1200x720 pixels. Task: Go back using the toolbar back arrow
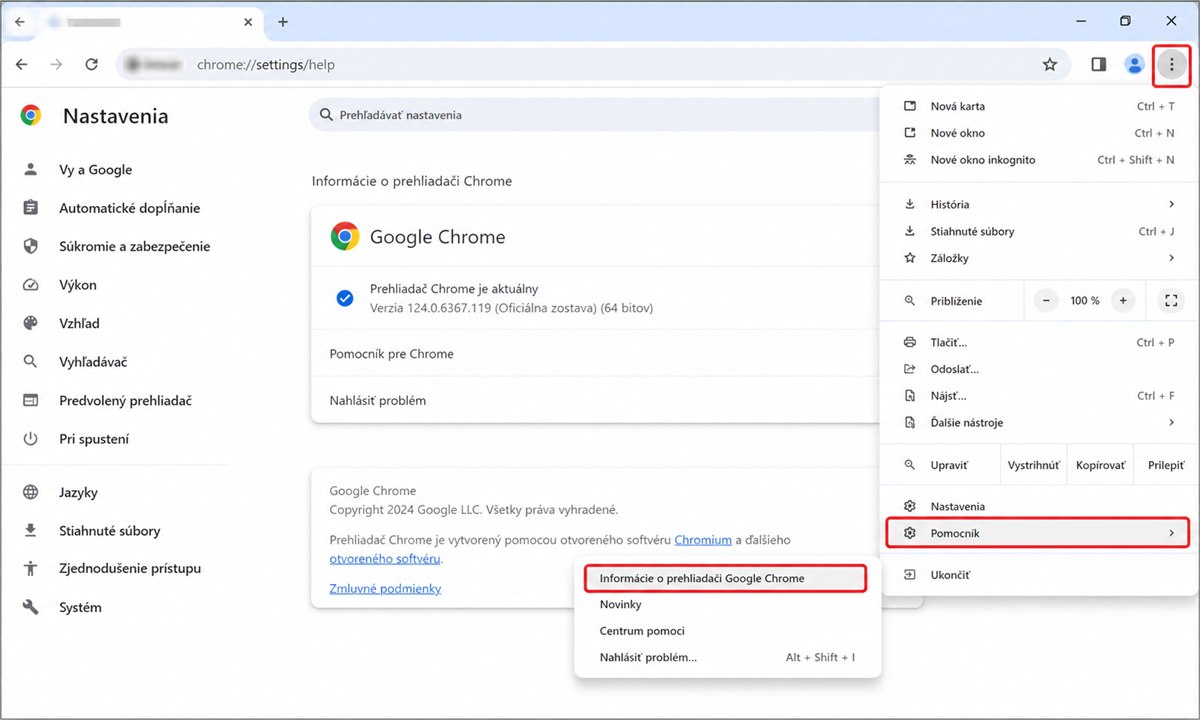(22, 65)
